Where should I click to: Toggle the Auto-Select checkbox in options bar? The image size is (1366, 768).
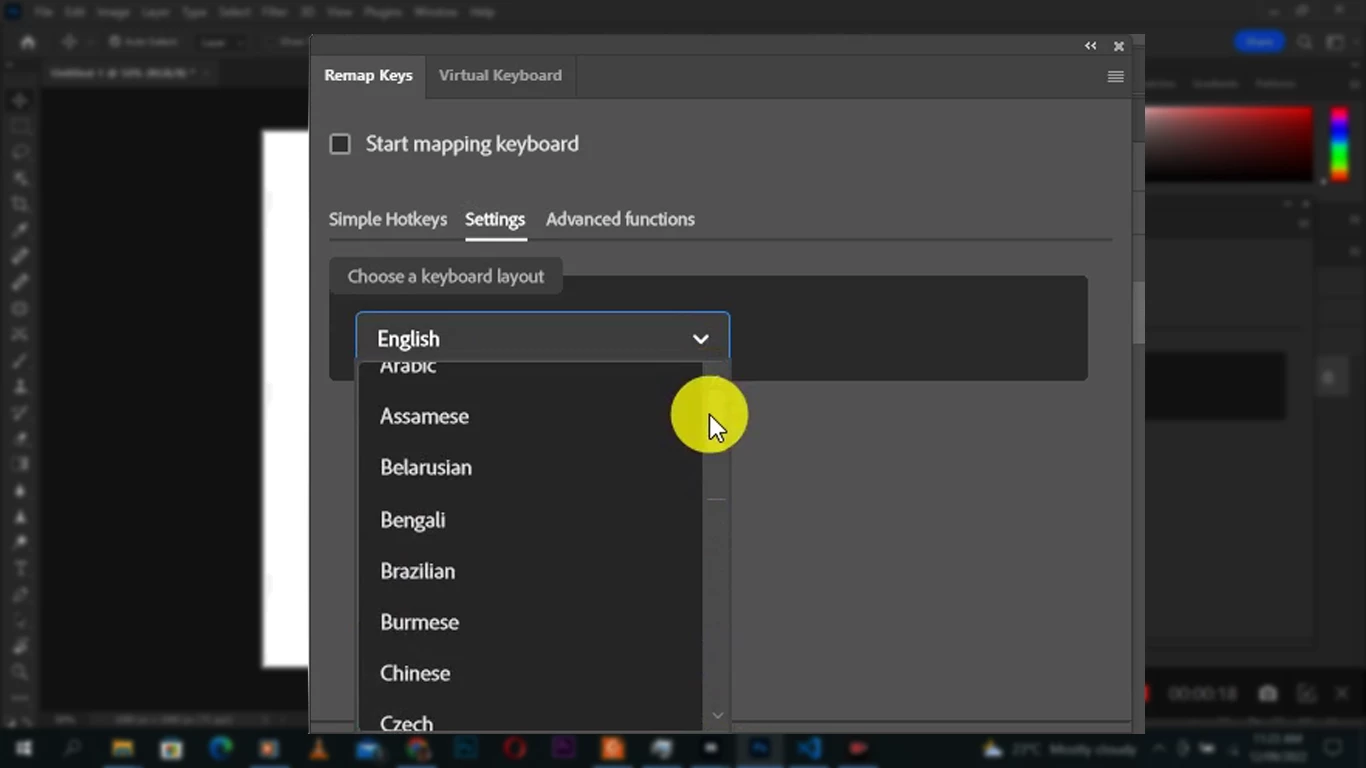pyautogui.click(x=115, y=42)
